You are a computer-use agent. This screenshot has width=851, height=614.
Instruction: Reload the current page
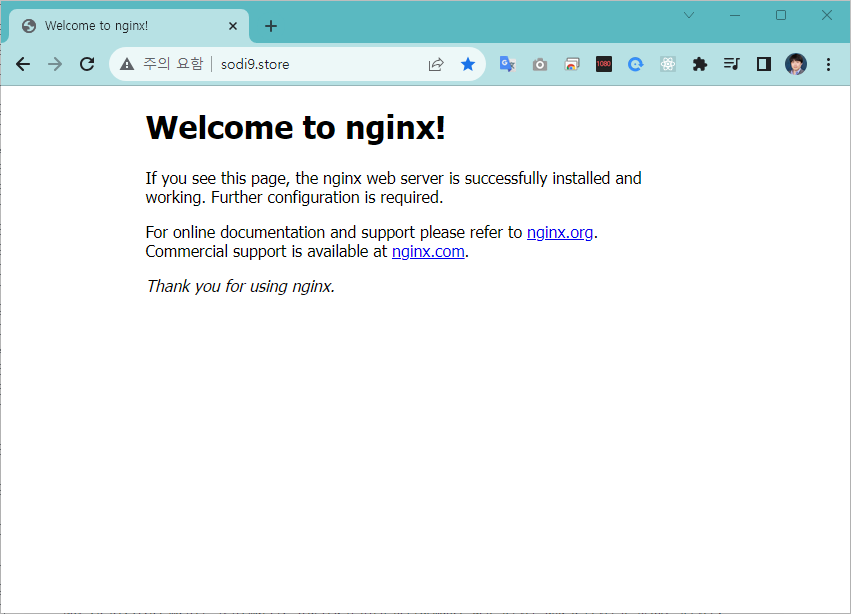[86, 63]
